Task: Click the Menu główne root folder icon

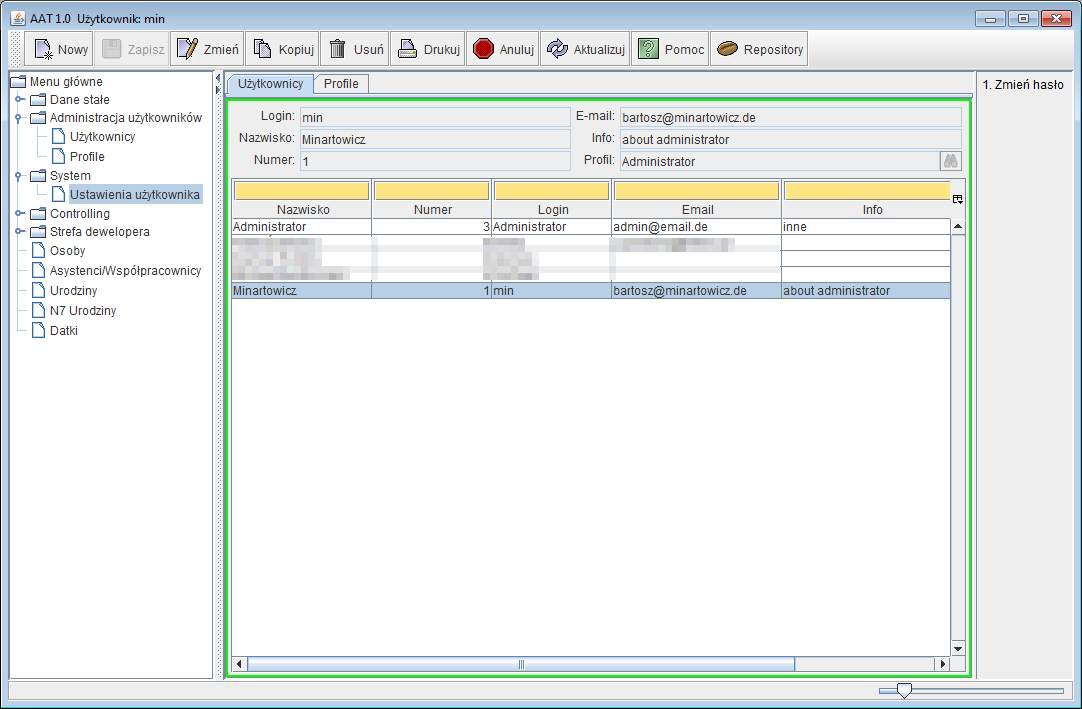Action: pyautogui.click(x=18, y=81)
